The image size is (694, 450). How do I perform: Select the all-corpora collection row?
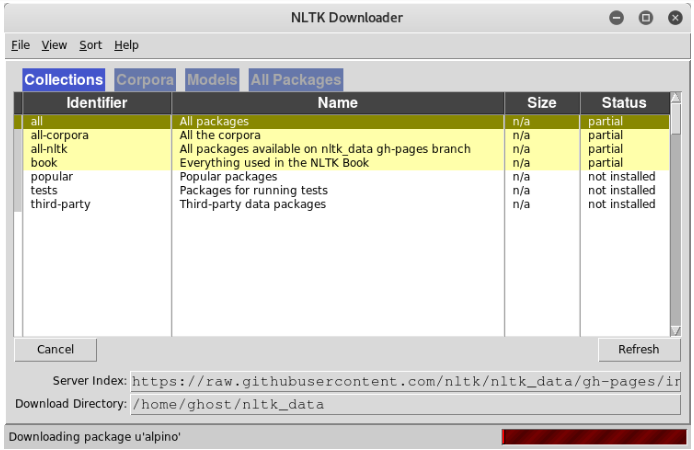tap(342, 135)
